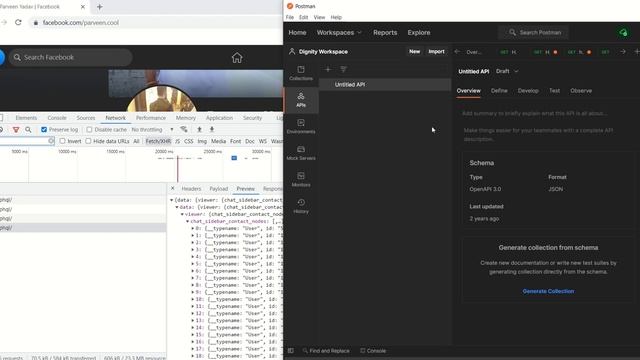Expand item 10 in contact nodes
This screenshot has width=640, height=360.
[x=193, y=299]
